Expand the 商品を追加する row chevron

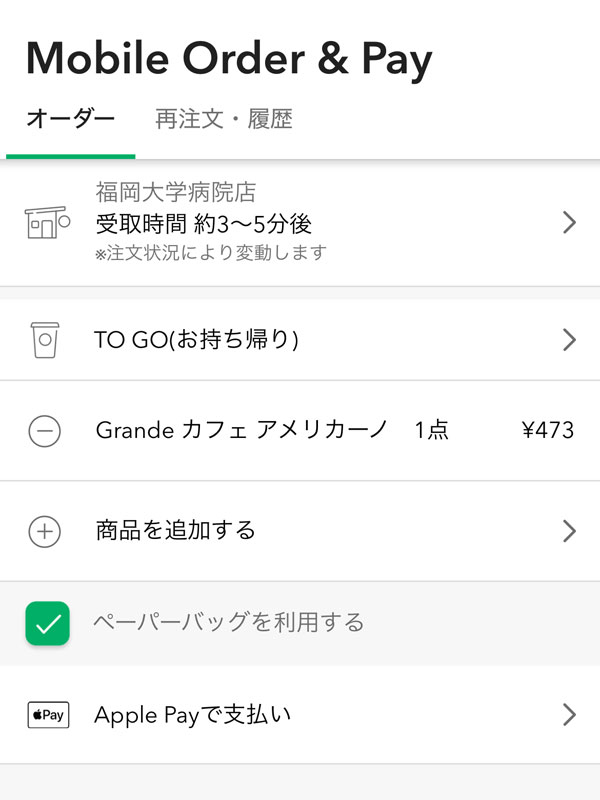point(569,530)
